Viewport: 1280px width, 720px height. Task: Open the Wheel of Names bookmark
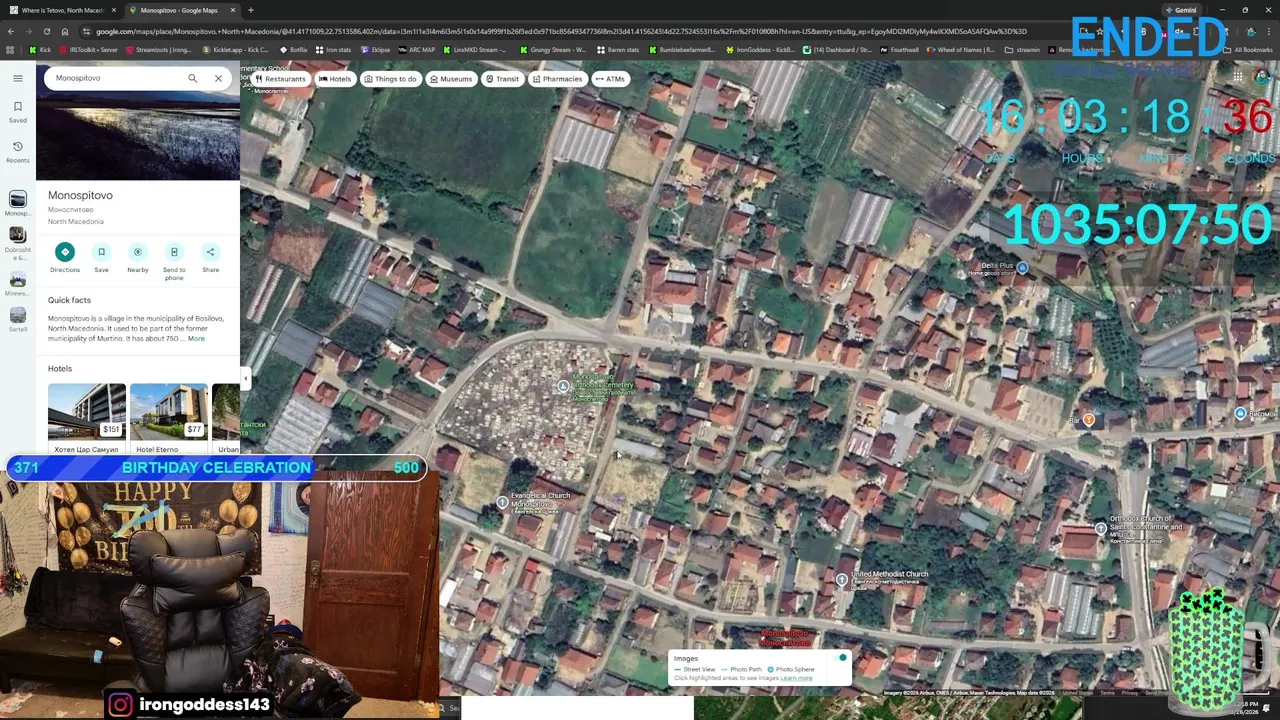tap(961, 50)
